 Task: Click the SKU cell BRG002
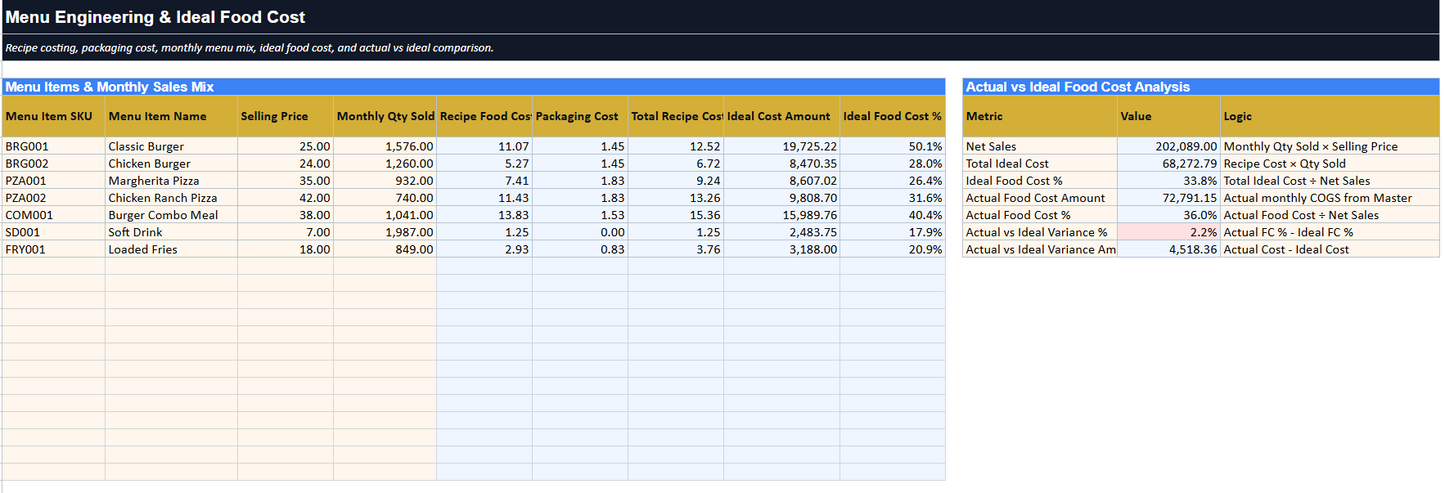pyautogui.click(x=54, y=163)
